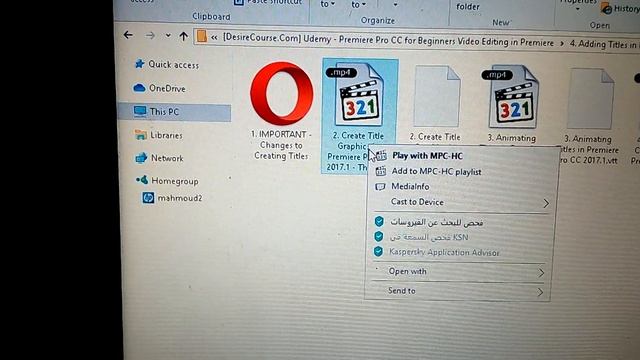Go up one folder level

pyautogui.click(x=184, y=36)
